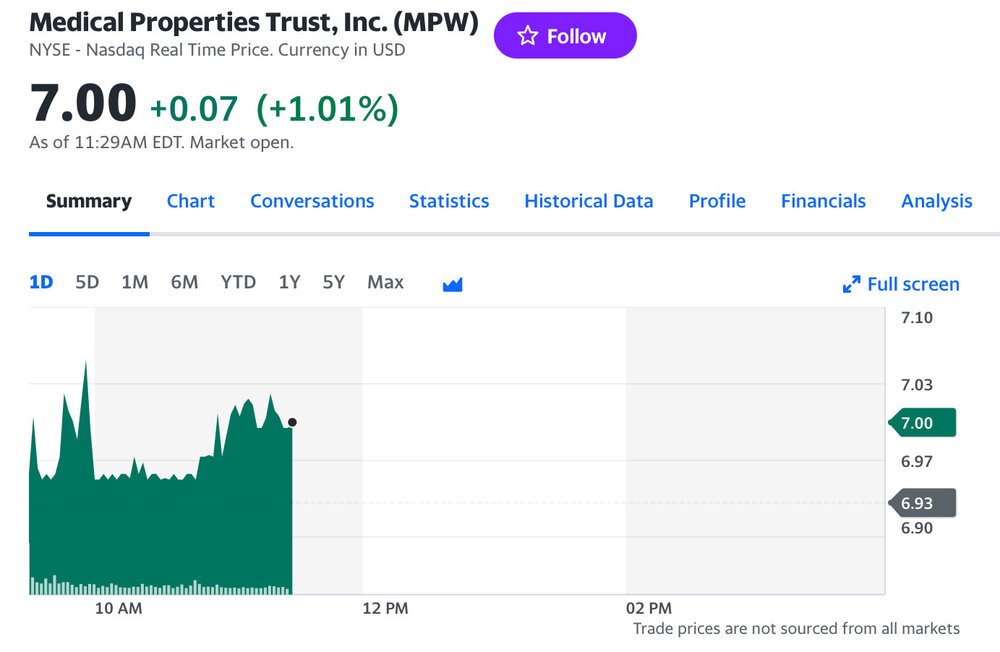
Task: Open the Chart tab
Action: [191, 201]
